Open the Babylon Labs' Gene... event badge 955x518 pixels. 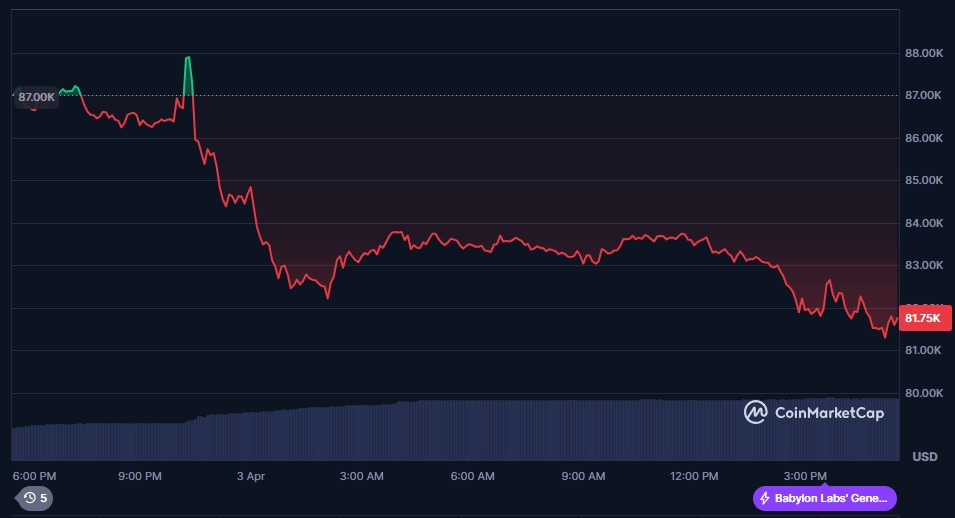tap(825, 498)
